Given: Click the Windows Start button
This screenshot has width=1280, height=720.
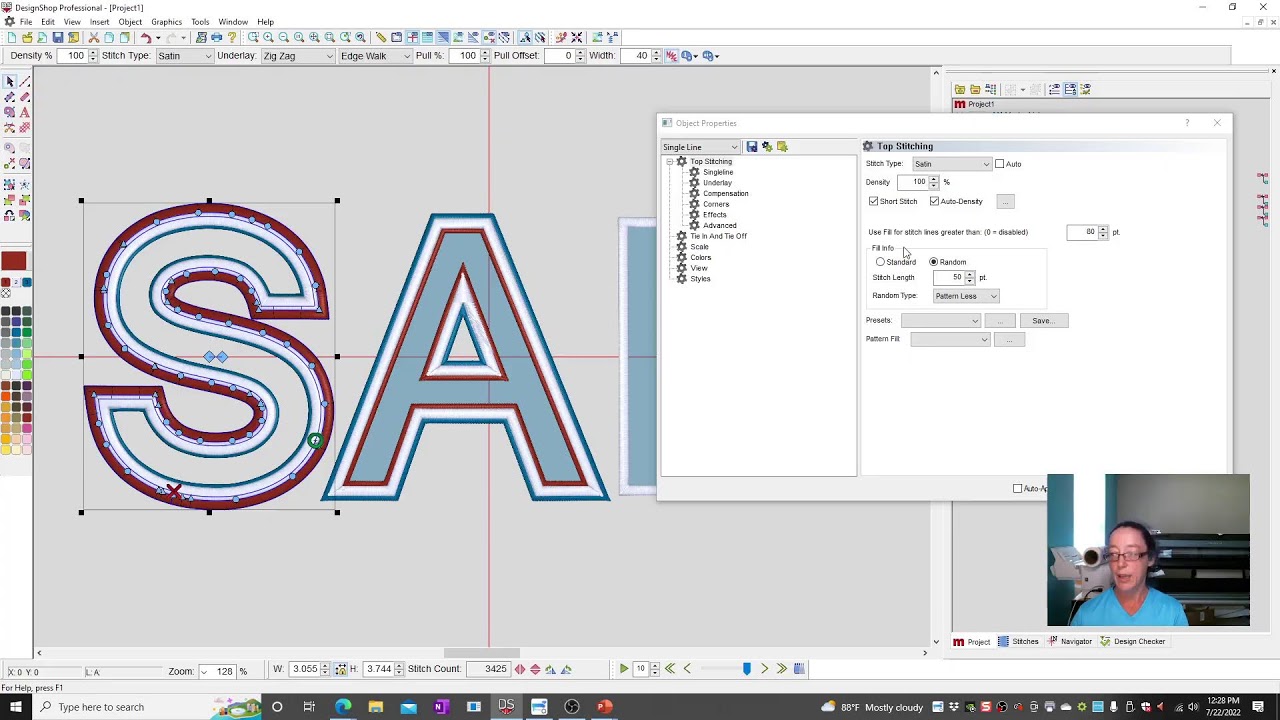Looking at the screenshot, I should coord(16,707).
